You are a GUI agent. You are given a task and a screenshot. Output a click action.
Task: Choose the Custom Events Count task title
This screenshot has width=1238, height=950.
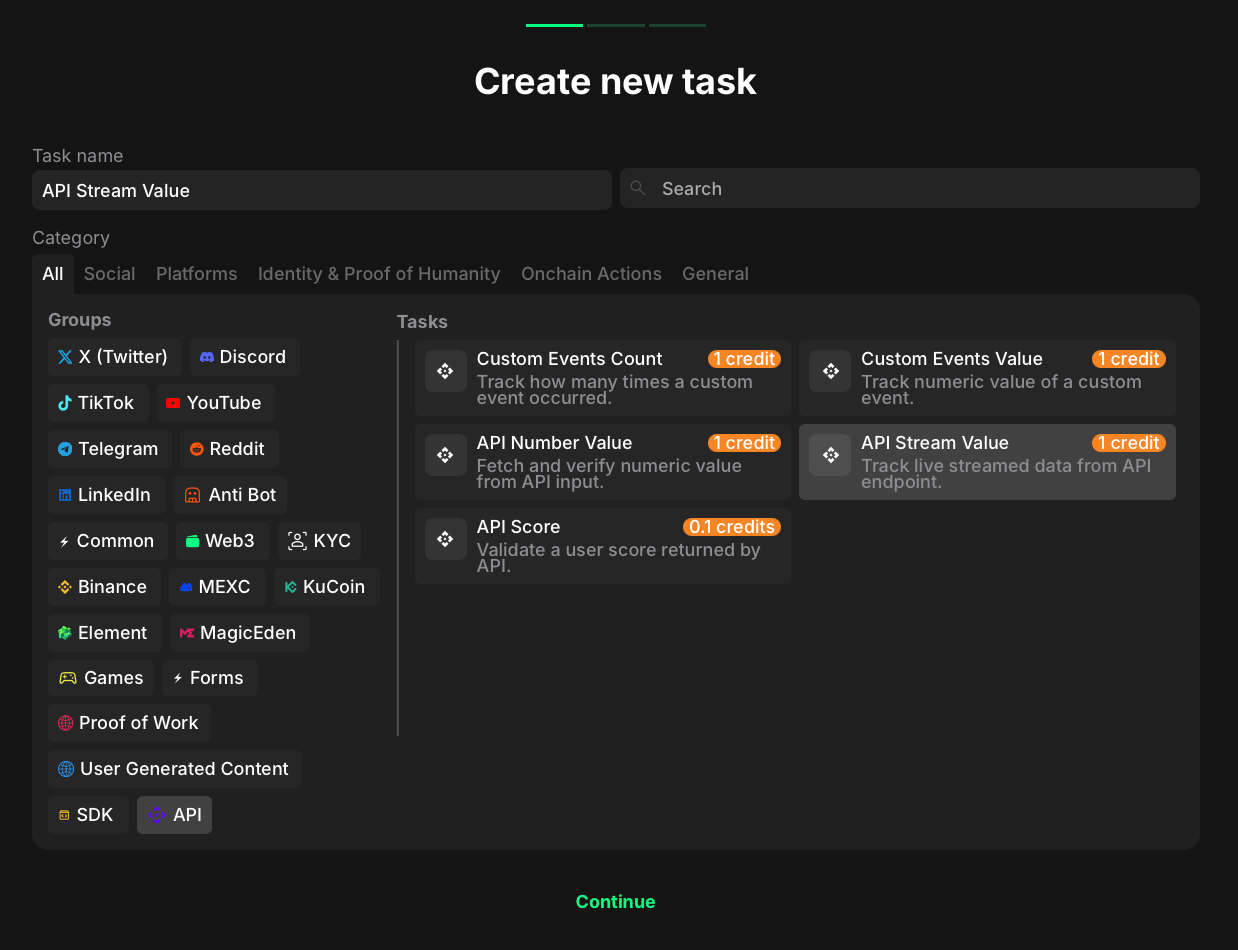pyautogui.click(x=570, y=359)
